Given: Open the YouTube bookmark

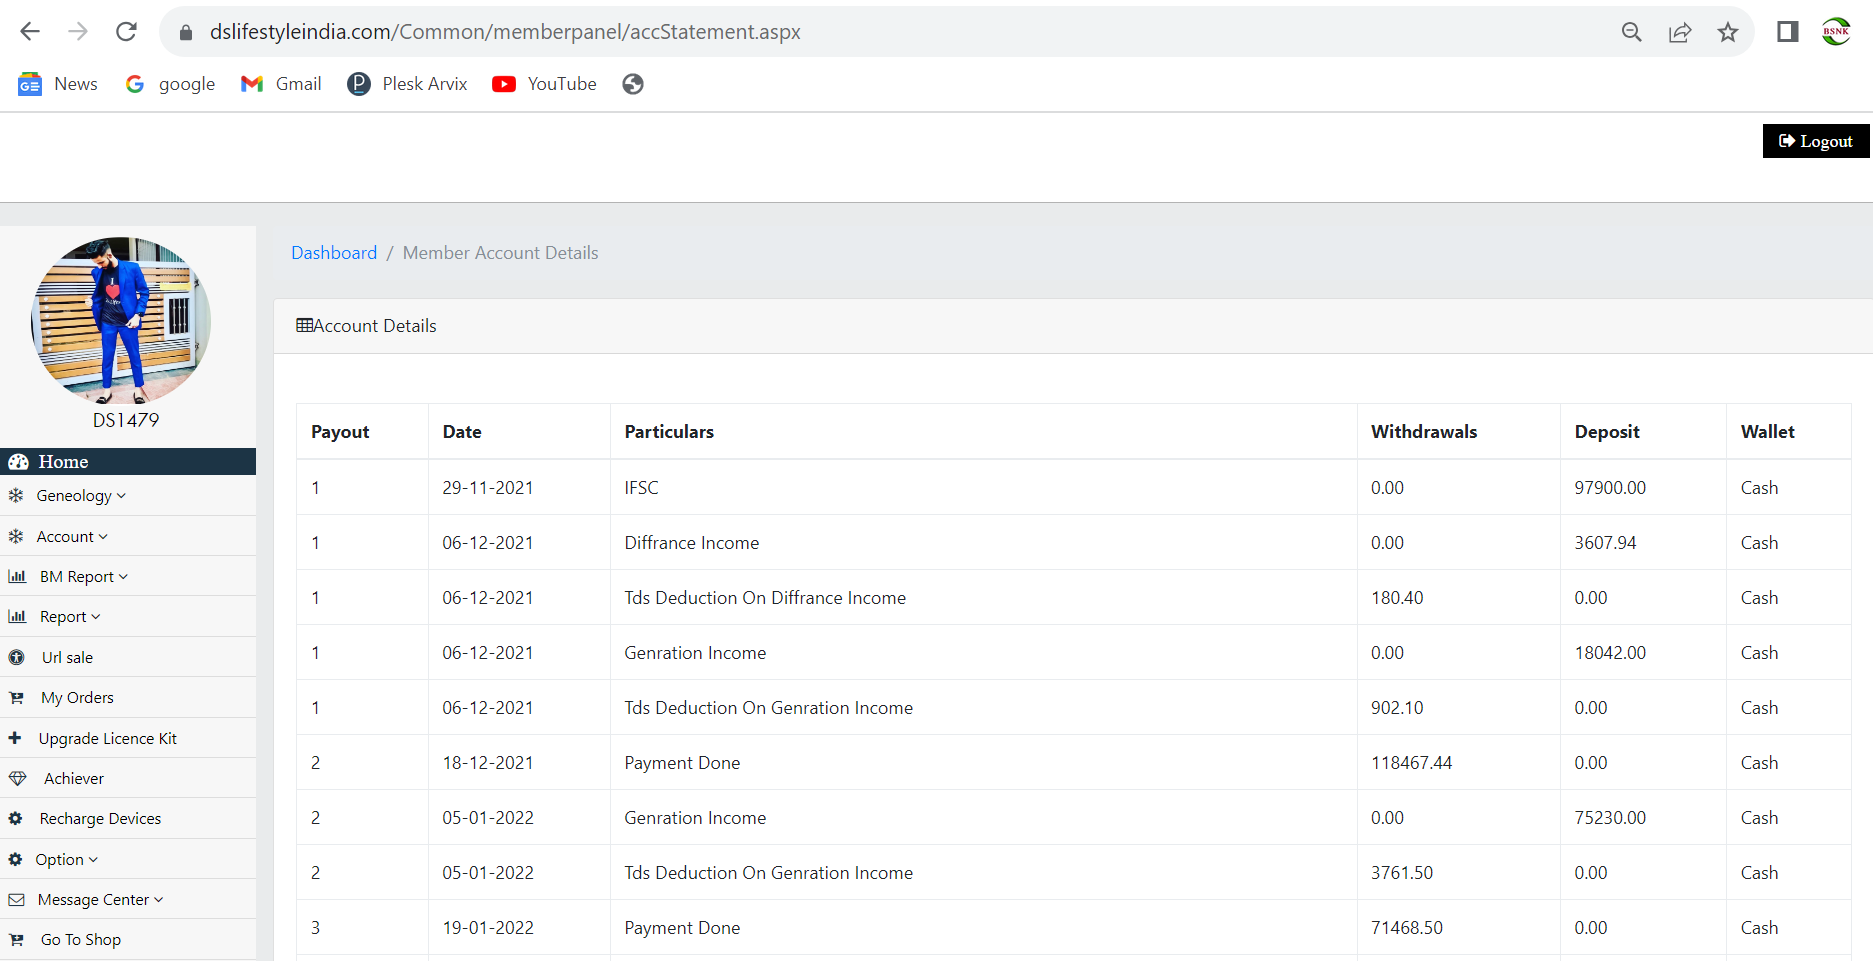Looking at the screenshot, I should click(x=544, y=84).
